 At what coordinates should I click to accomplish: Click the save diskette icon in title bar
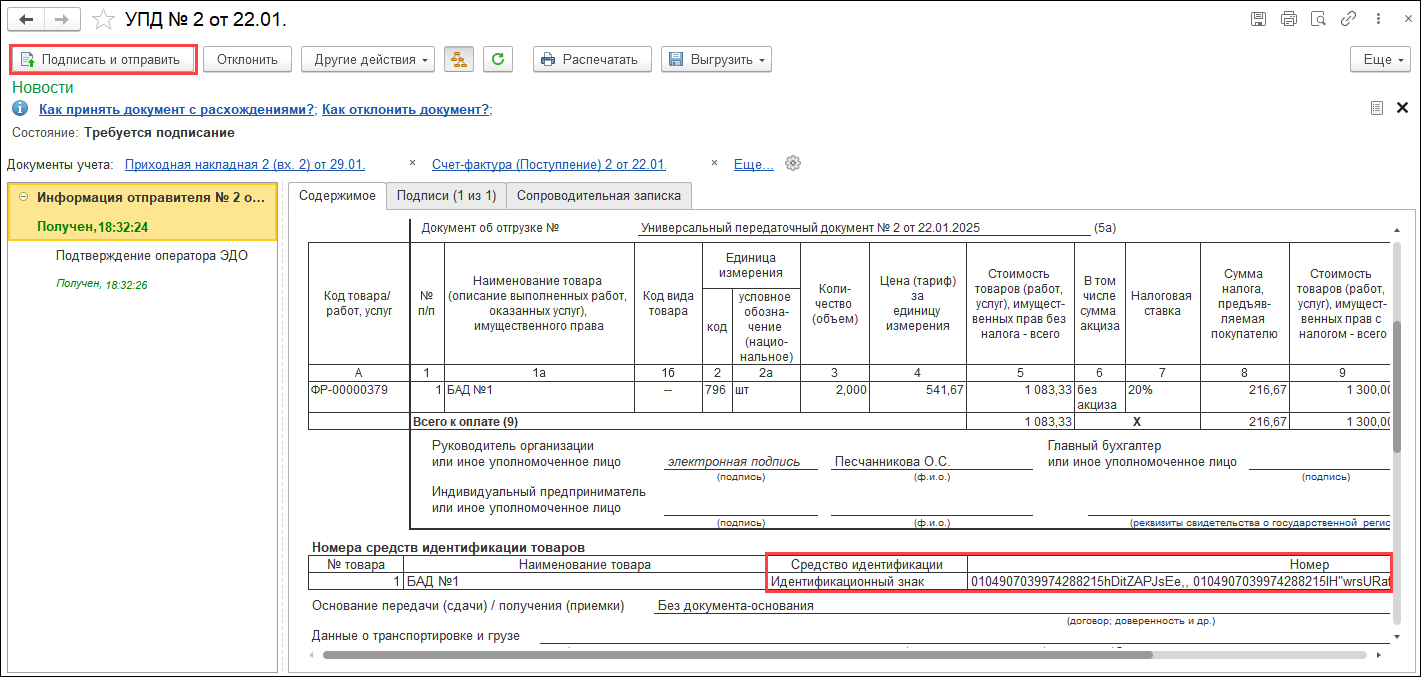1259,19
